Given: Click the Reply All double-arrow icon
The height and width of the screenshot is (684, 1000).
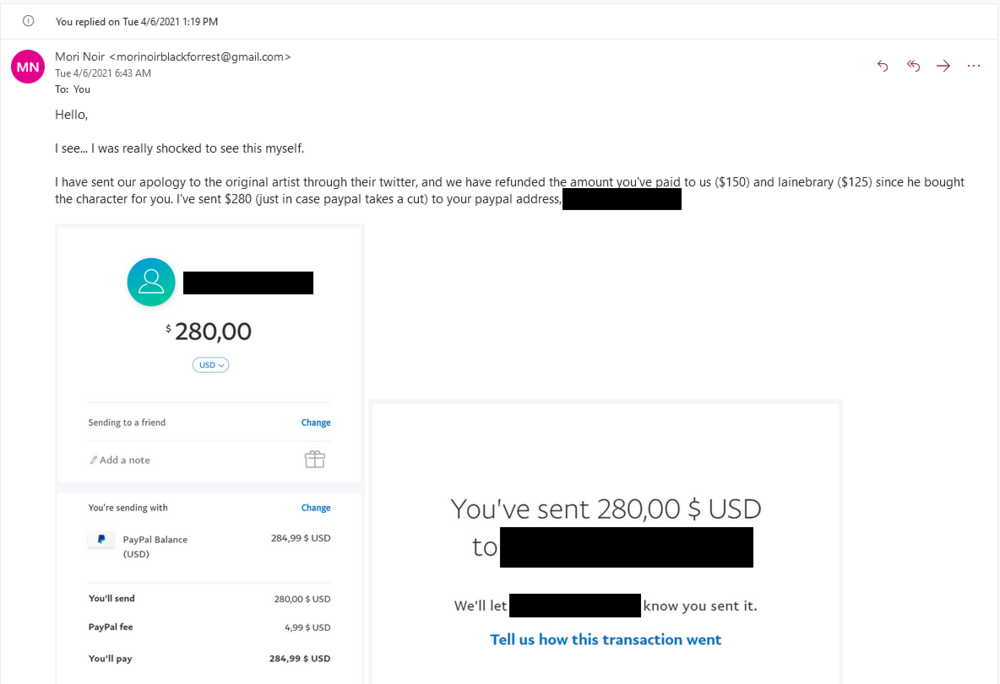Looking at the screenshot, I should tap(913, 66).
